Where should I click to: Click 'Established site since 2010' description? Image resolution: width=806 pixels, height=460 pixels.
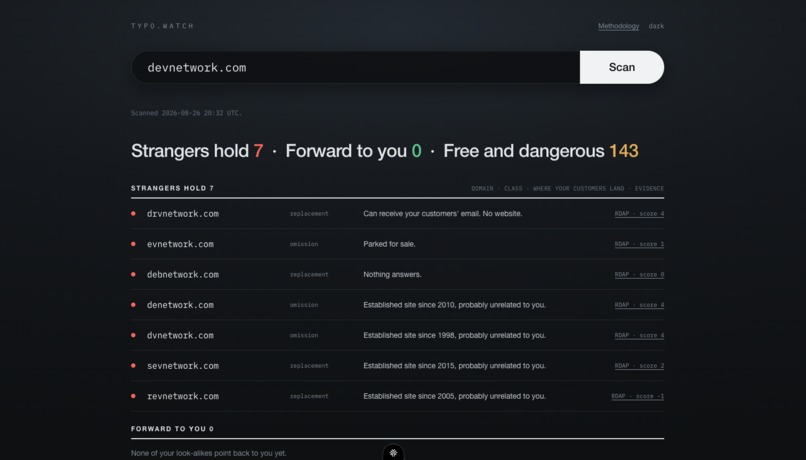pos(454,305)
